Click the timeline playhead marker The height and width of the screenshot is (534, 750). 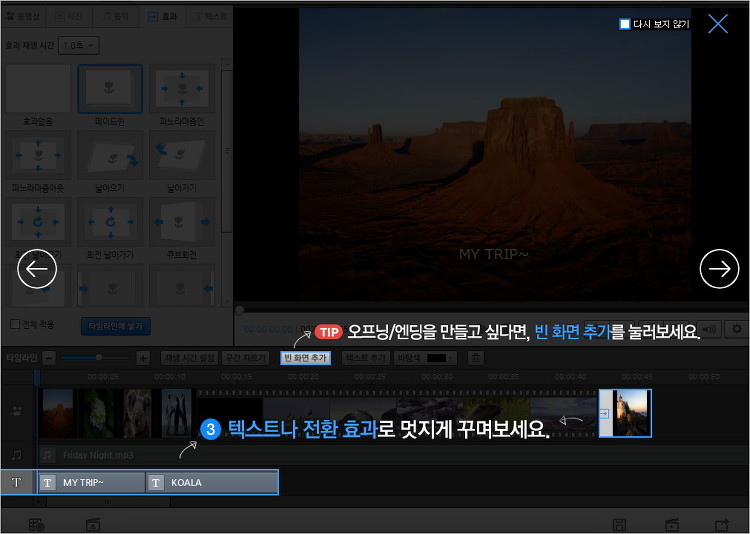[37, 378]
